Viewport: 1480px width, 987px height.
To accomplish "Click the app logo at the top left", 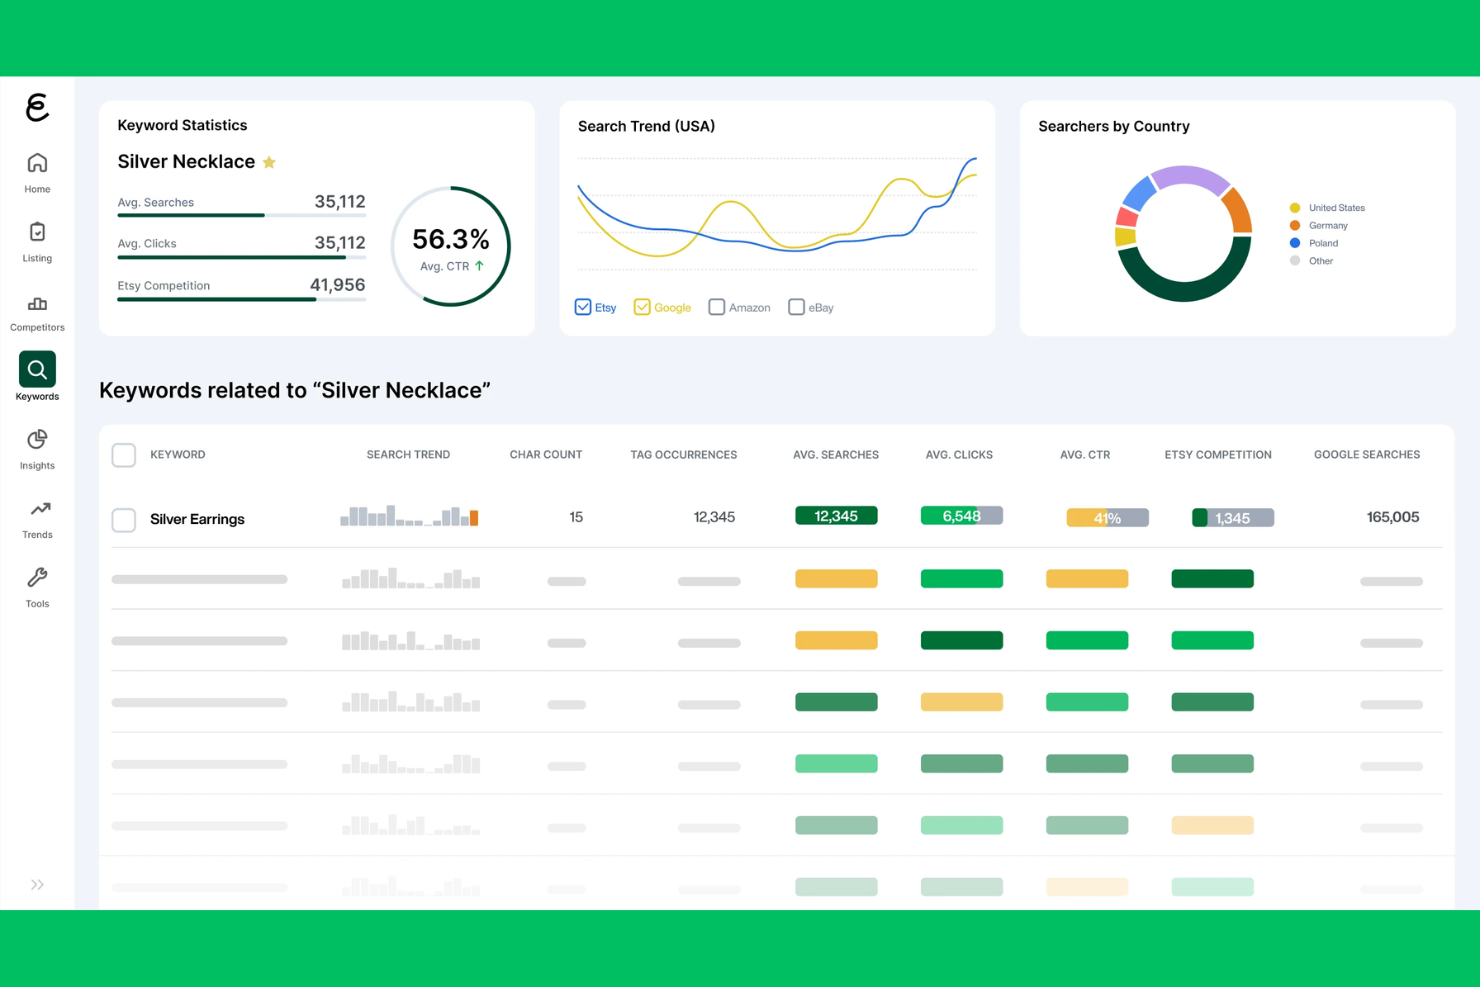I will (x=37, y=108).
